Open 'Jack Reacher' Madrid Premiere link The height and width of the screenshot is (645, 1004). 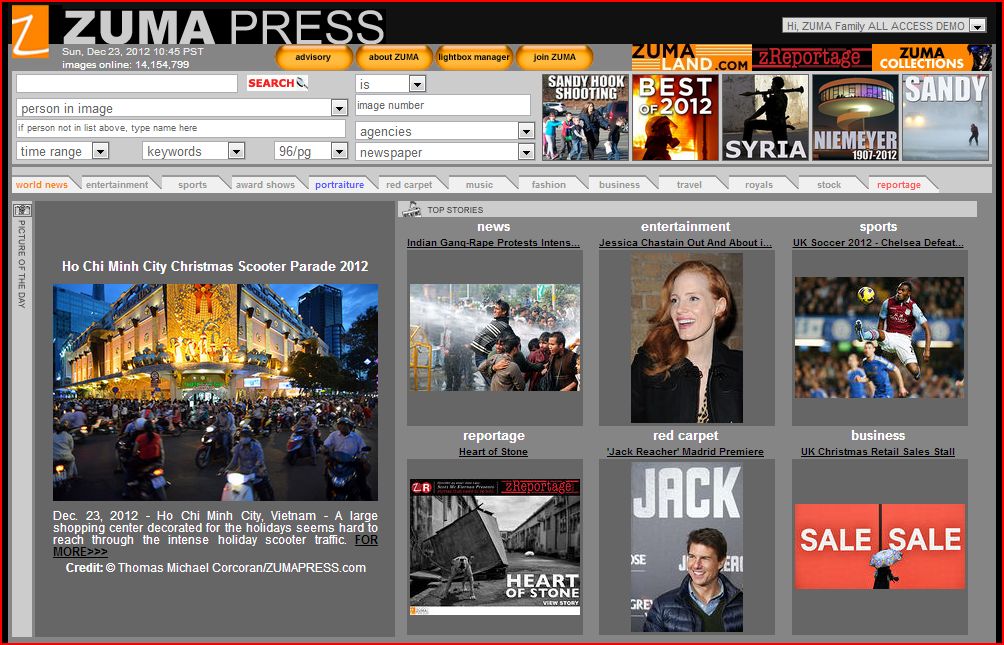click(685, 452)
